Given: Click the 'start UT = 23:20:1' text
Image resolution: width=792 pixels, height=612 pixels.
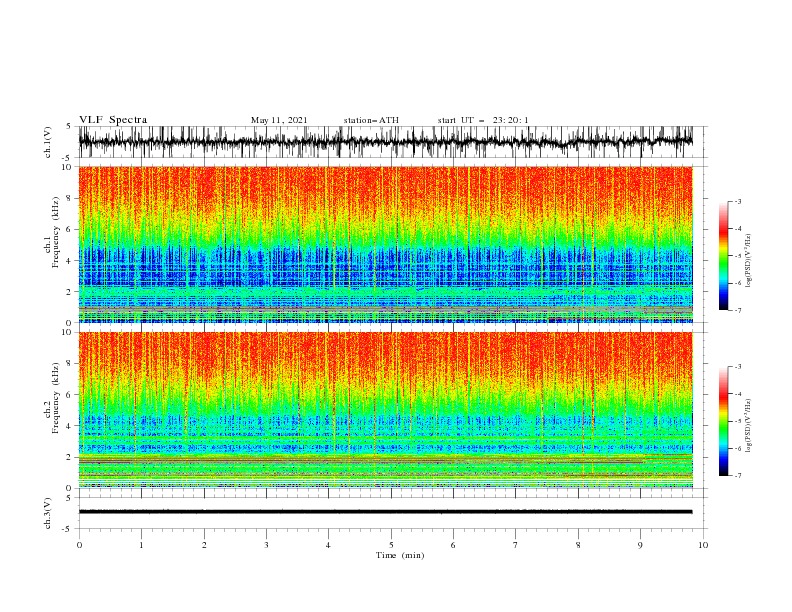Looking at the screenshot, I should (x=482, y=120).
